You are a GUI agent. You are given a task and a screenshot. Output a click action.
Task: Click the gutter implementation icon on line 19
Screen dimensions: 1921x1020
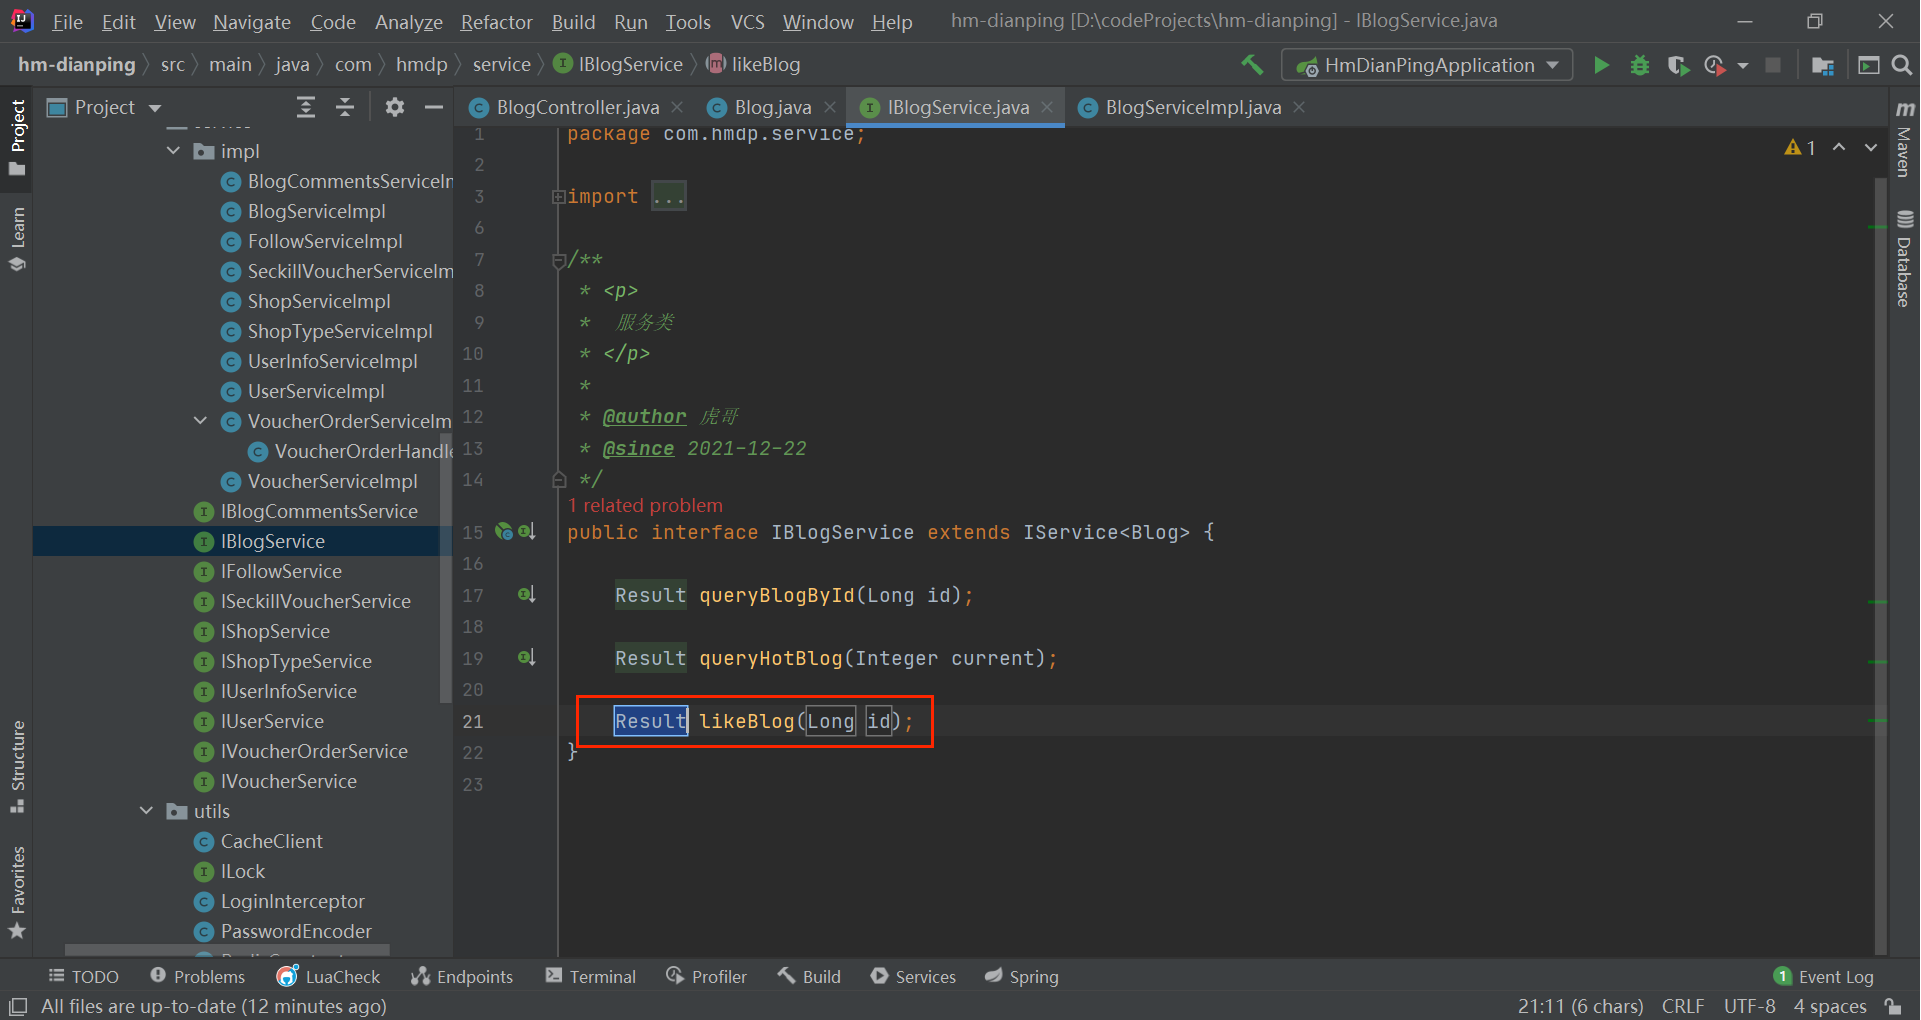[x=526, y=658]
